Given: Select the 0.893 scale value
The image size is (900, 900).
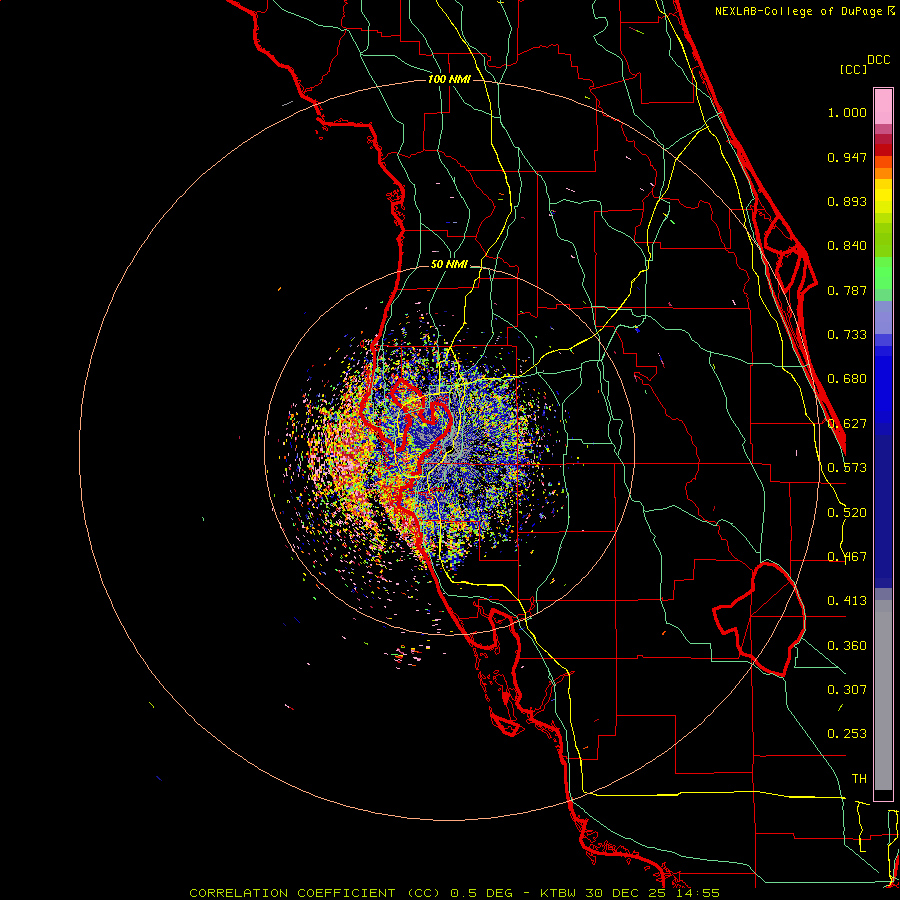Looking at the screenshot, I should pyautogui.click(x=847, y=201).
